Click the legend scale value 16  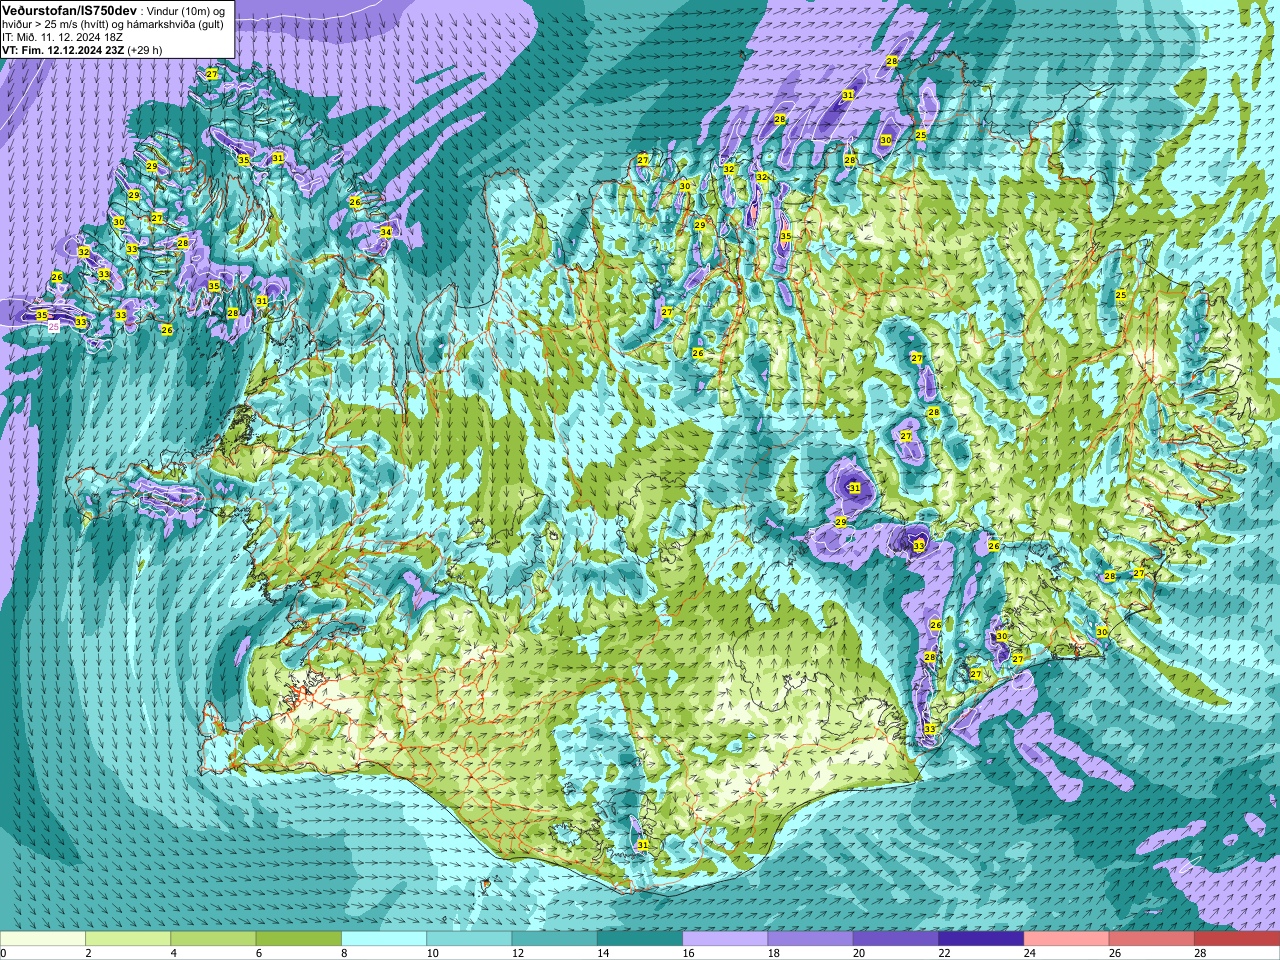pyautogui.click(x=688, y=953)
